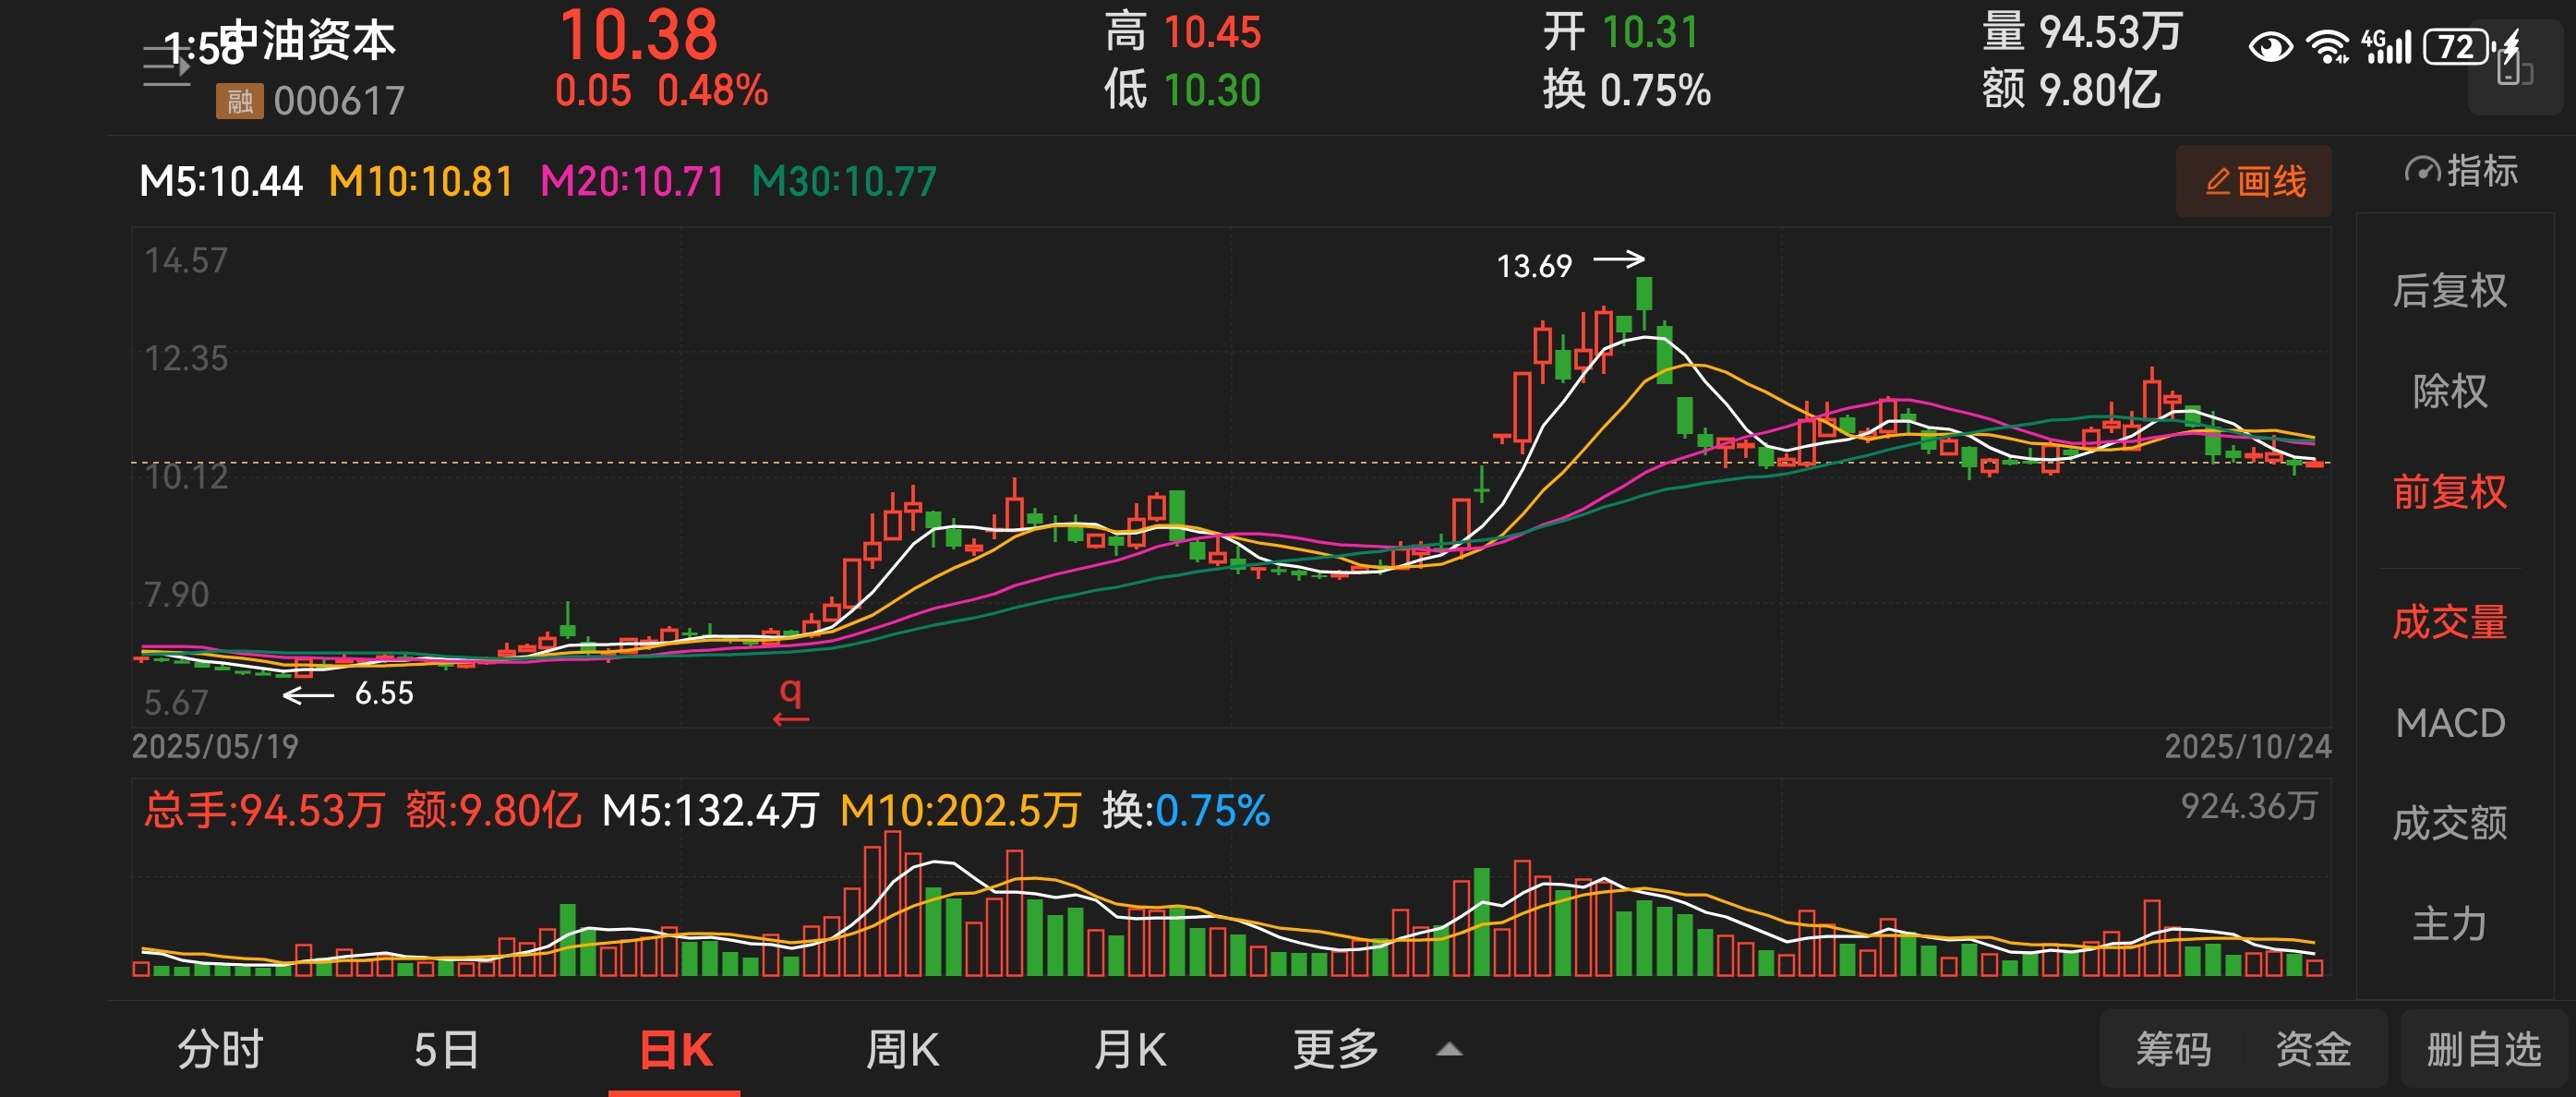Open the 指标 indicators gauge icon

click(x=2422, y=171)
